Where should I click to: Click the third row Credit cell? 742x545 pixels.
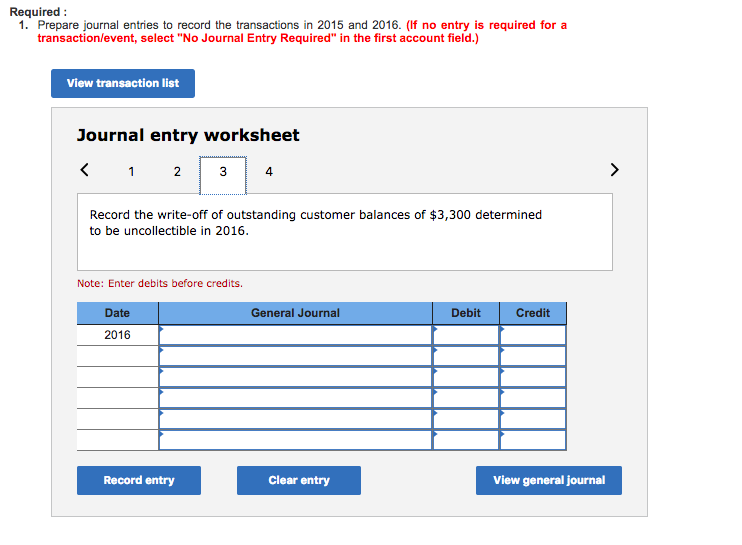[x=532, y=377]
